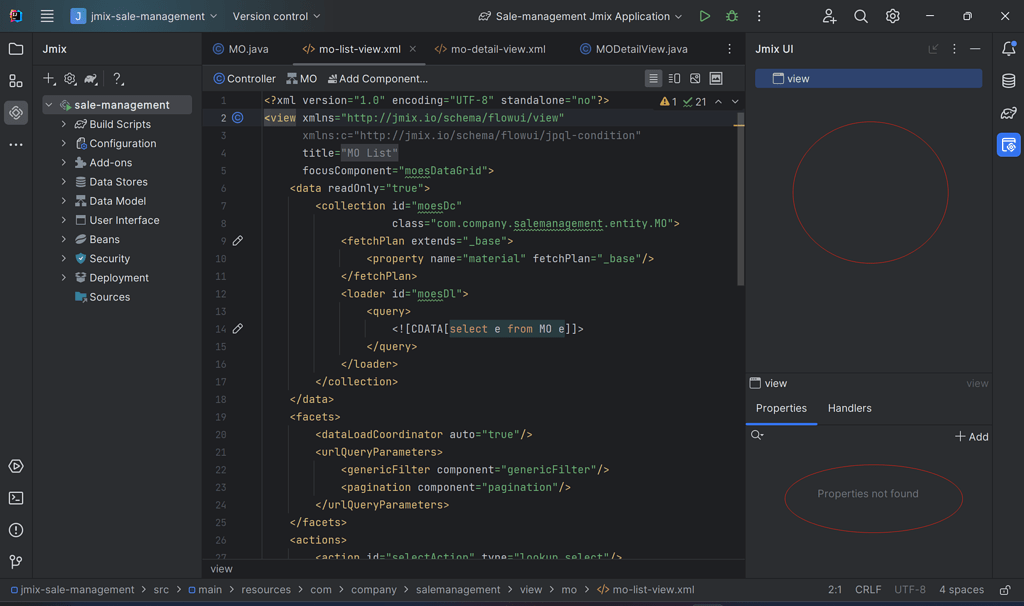Switch to the MODetailView.java tab
Screen dimensions: 1024x606
(x=643, y=48)
